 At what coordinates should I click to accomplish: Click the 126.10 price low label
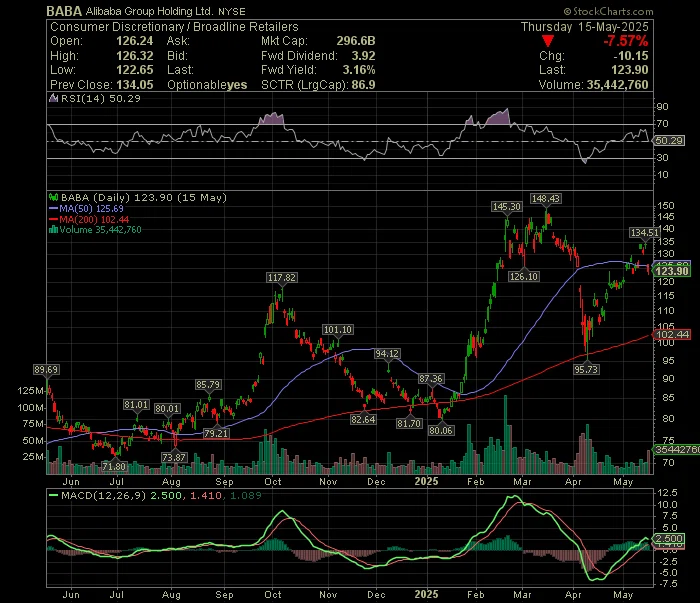tap(524, 277)
